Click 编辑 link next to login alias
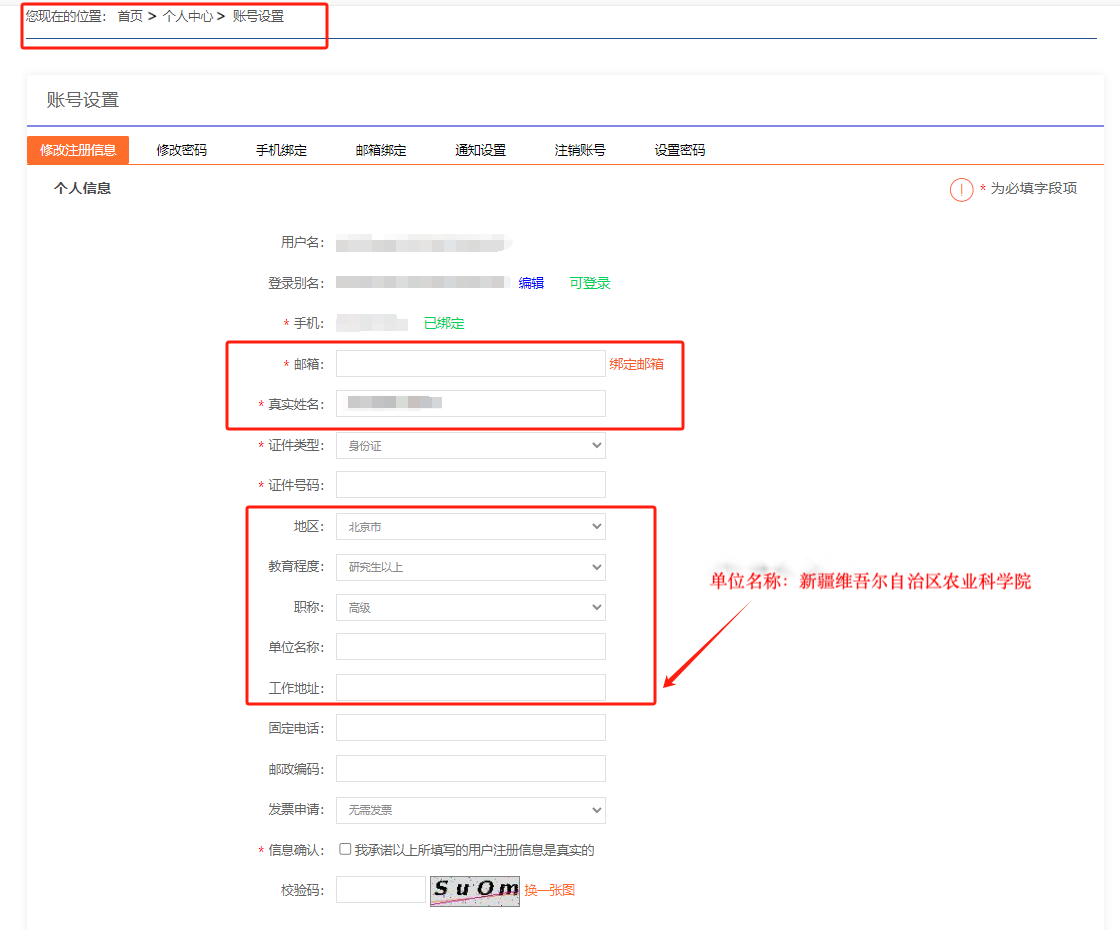Image resolution: width=1120 pixels, height=930 pixels. pos(531,283)
